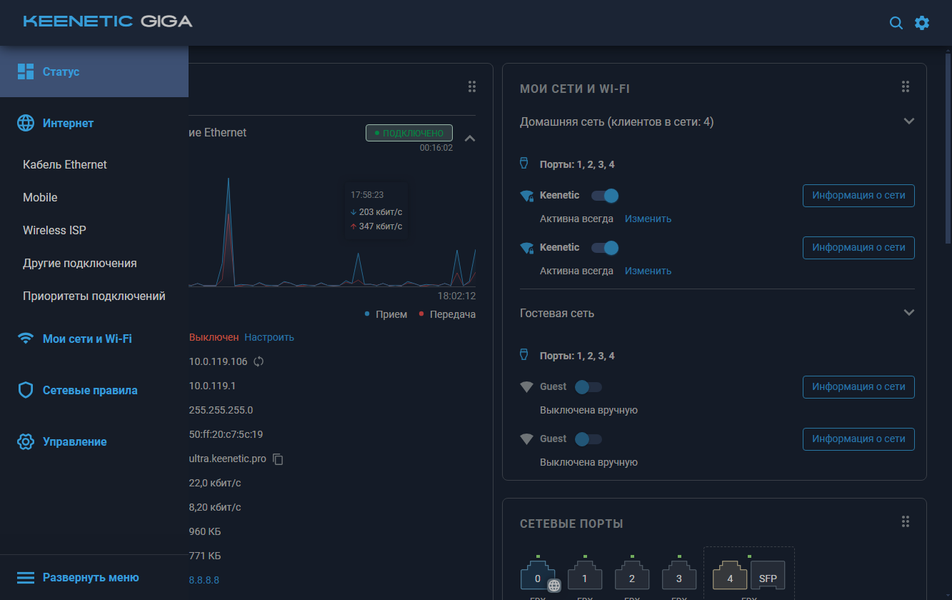Click the Настроить link
Image resolution: width=952 pixels, height=600 pixels.
[269, 337]
